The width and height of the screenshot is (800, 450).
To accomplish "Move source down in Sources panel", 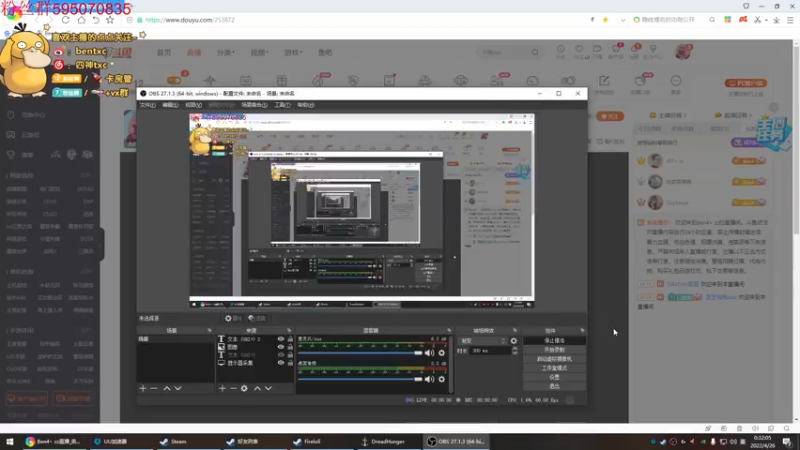I will coord(268,388).
